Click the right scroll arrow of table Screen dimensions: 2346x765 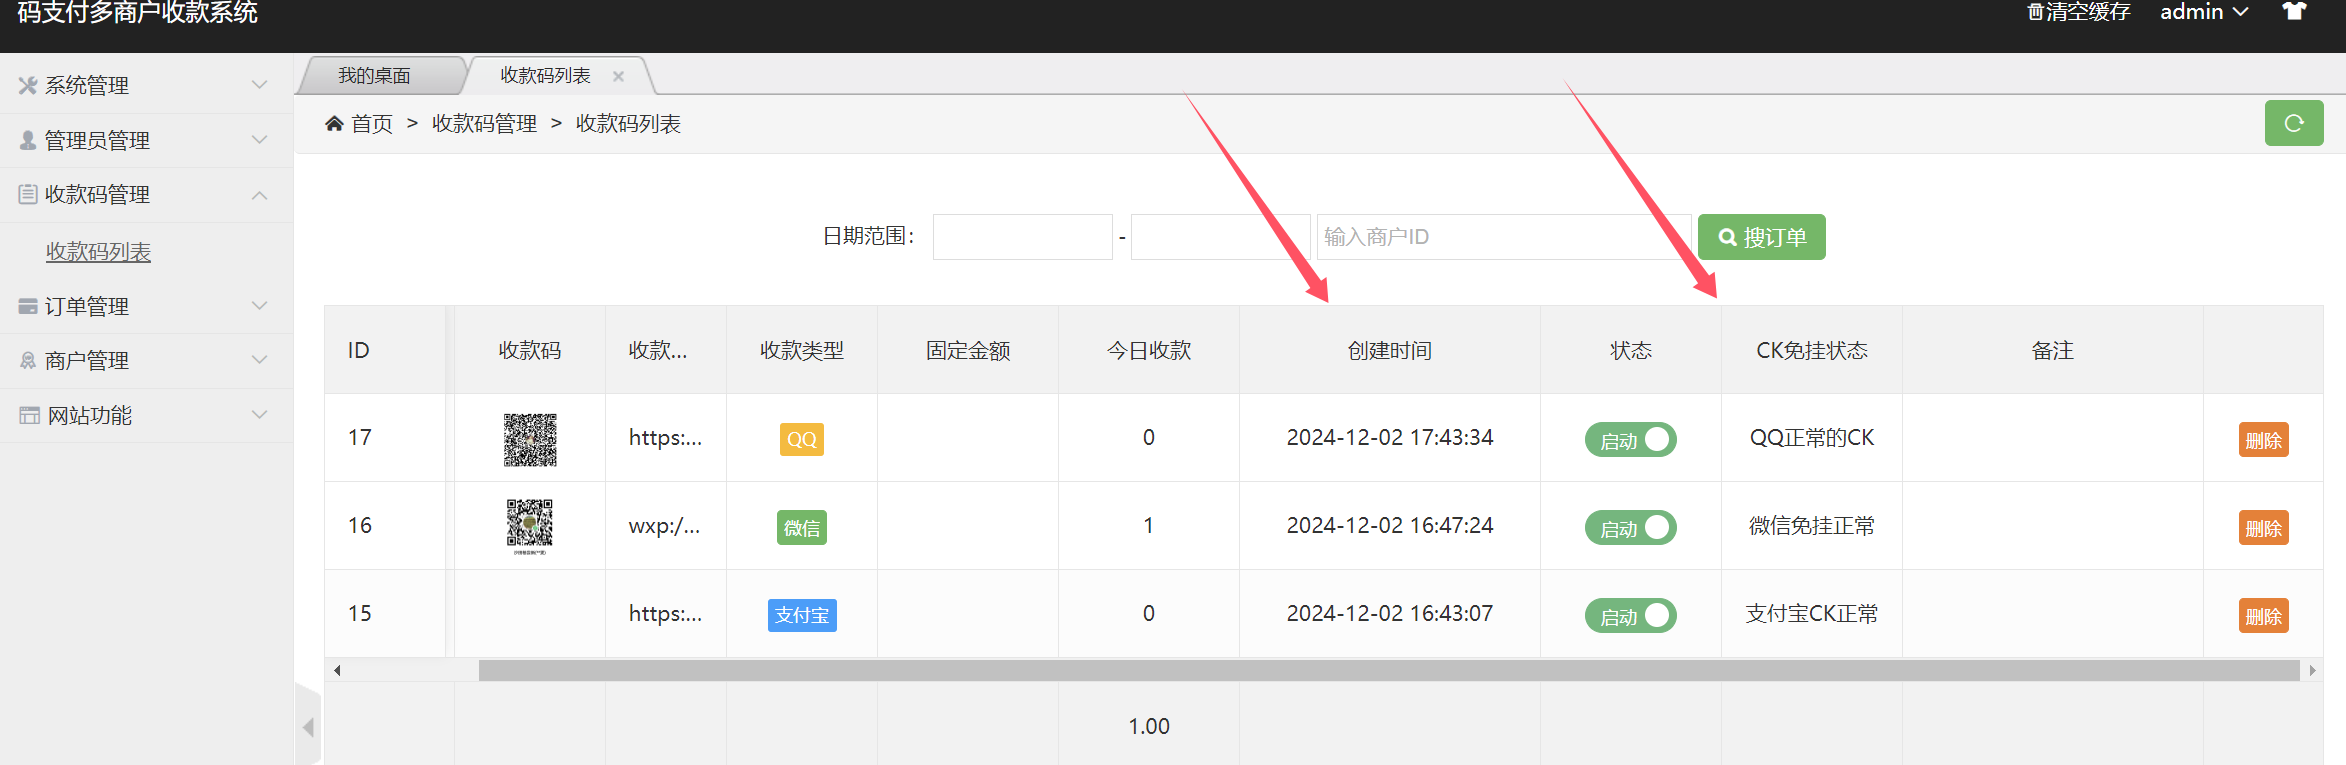pos(2312,671)
